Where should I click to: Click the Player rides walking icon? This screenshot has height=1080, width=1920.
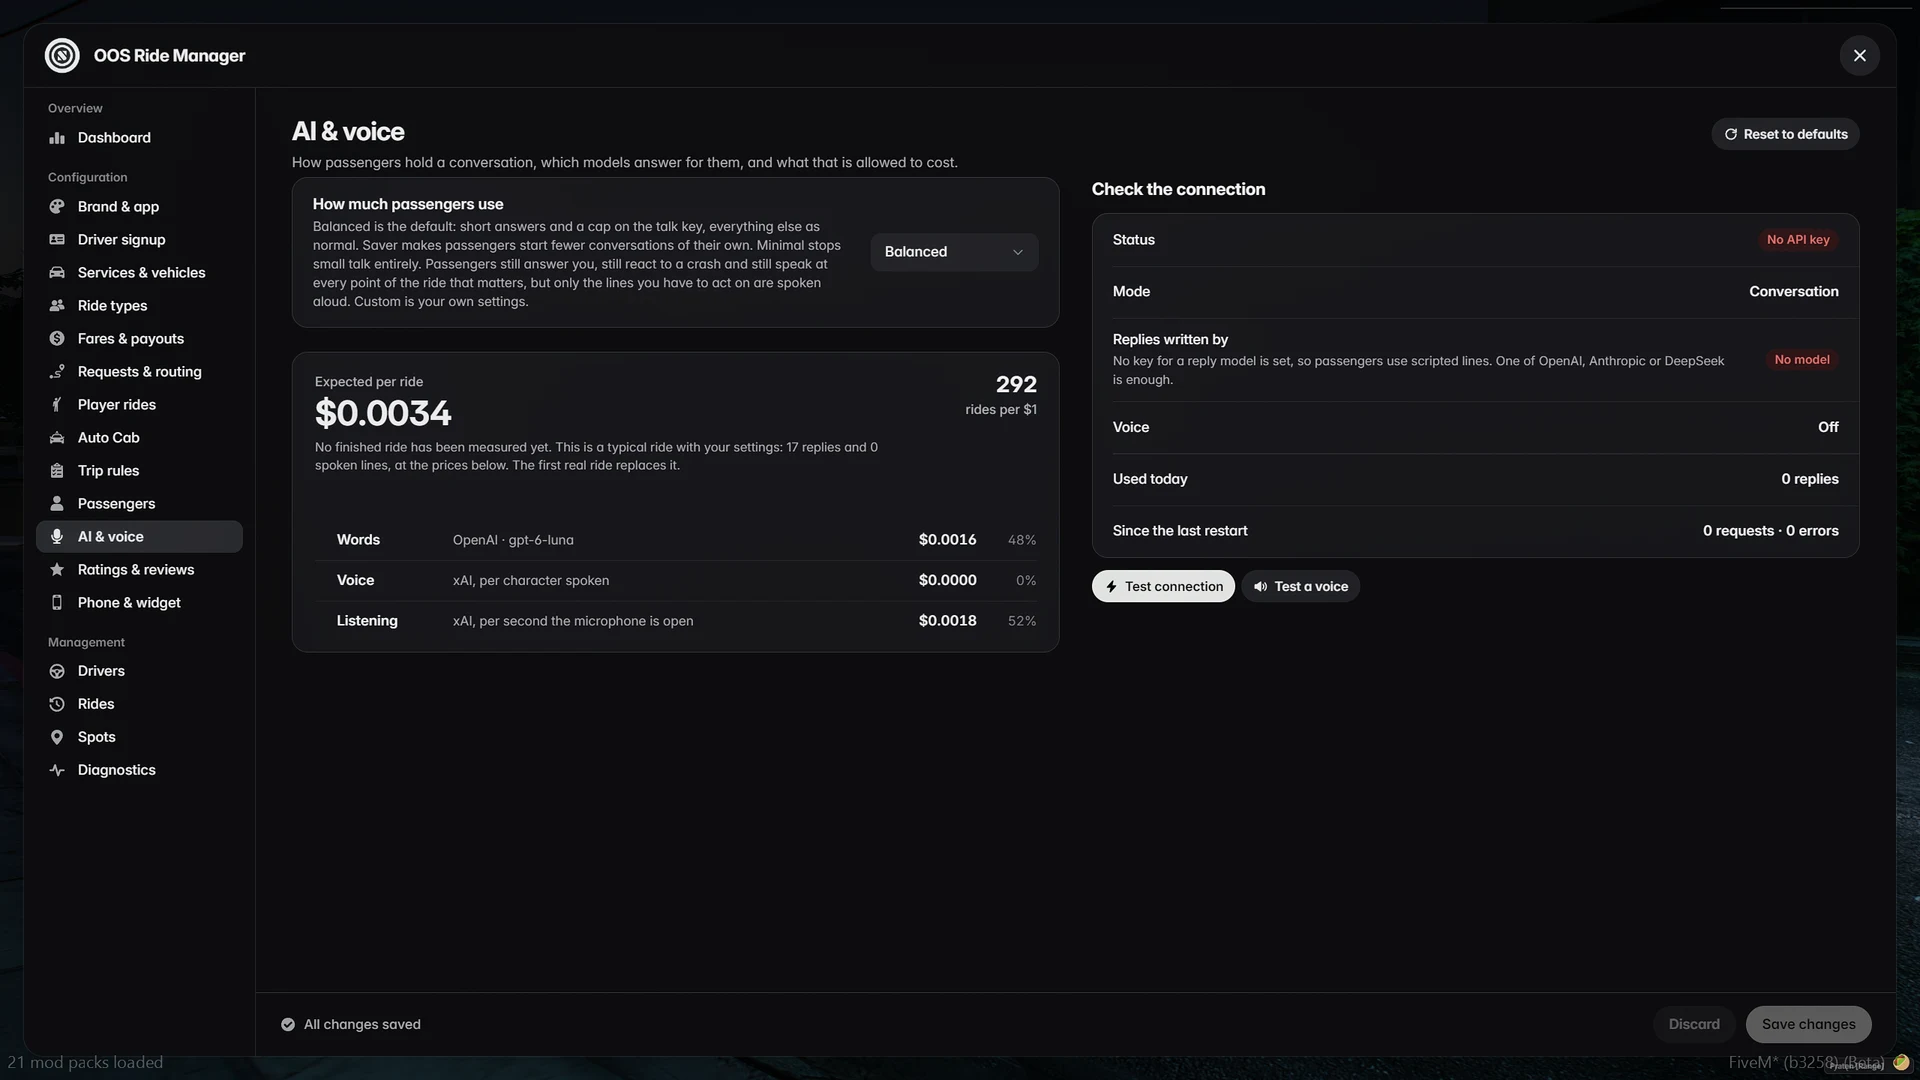pyautogui.click(x=57, y=405)
